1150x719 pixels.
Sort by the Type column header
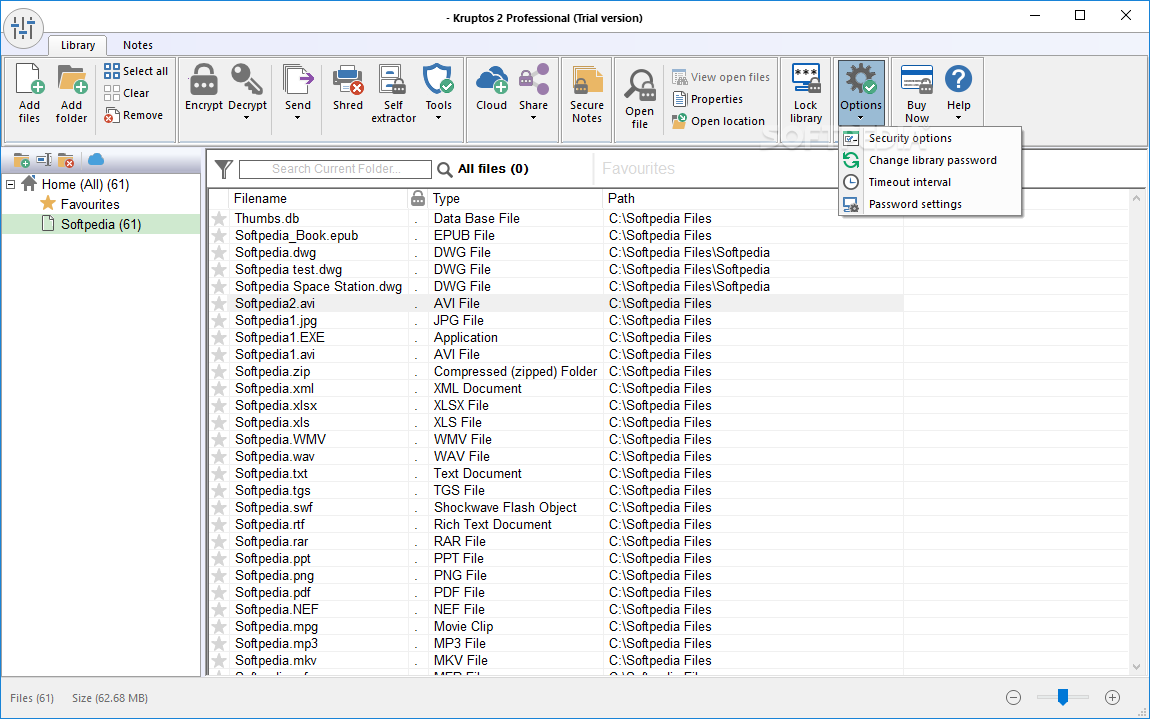pyautogui.click(x=514, y=199)
